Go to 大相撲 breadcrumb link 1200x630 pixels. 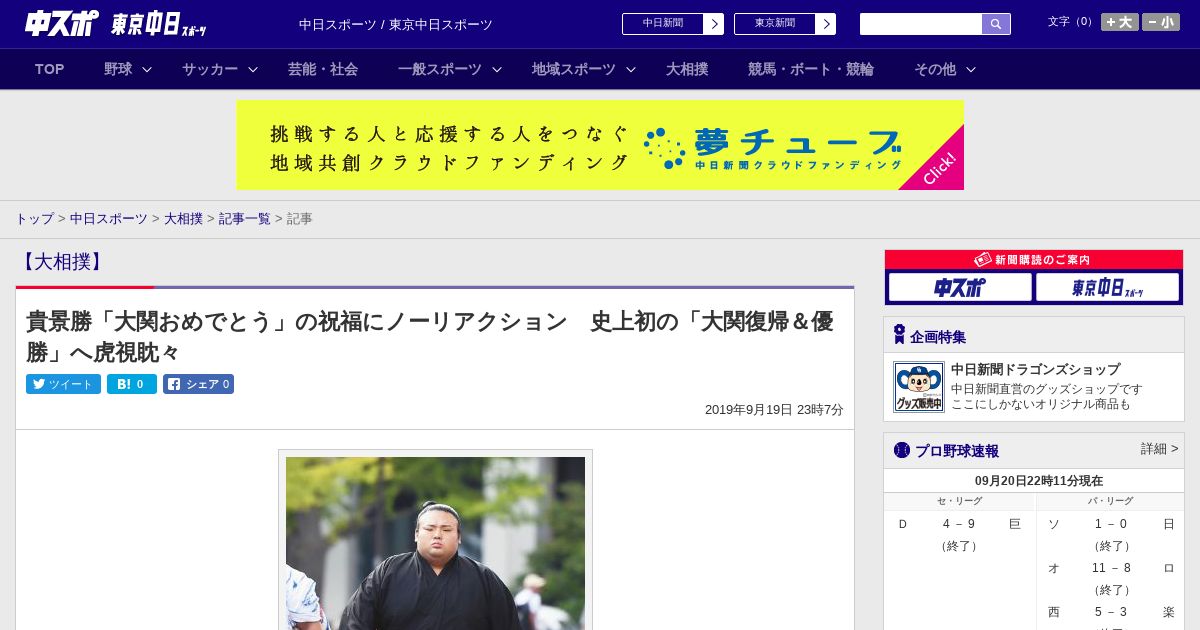(x=183, y=218)
